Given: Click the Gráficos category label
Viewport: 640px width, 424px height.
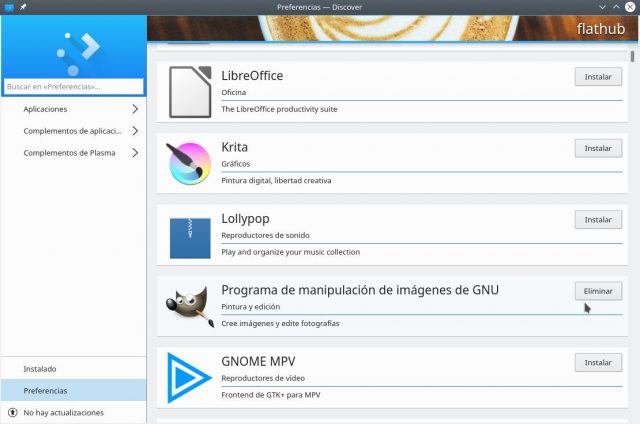Looking at the screenshot, I should coord(236,164).
